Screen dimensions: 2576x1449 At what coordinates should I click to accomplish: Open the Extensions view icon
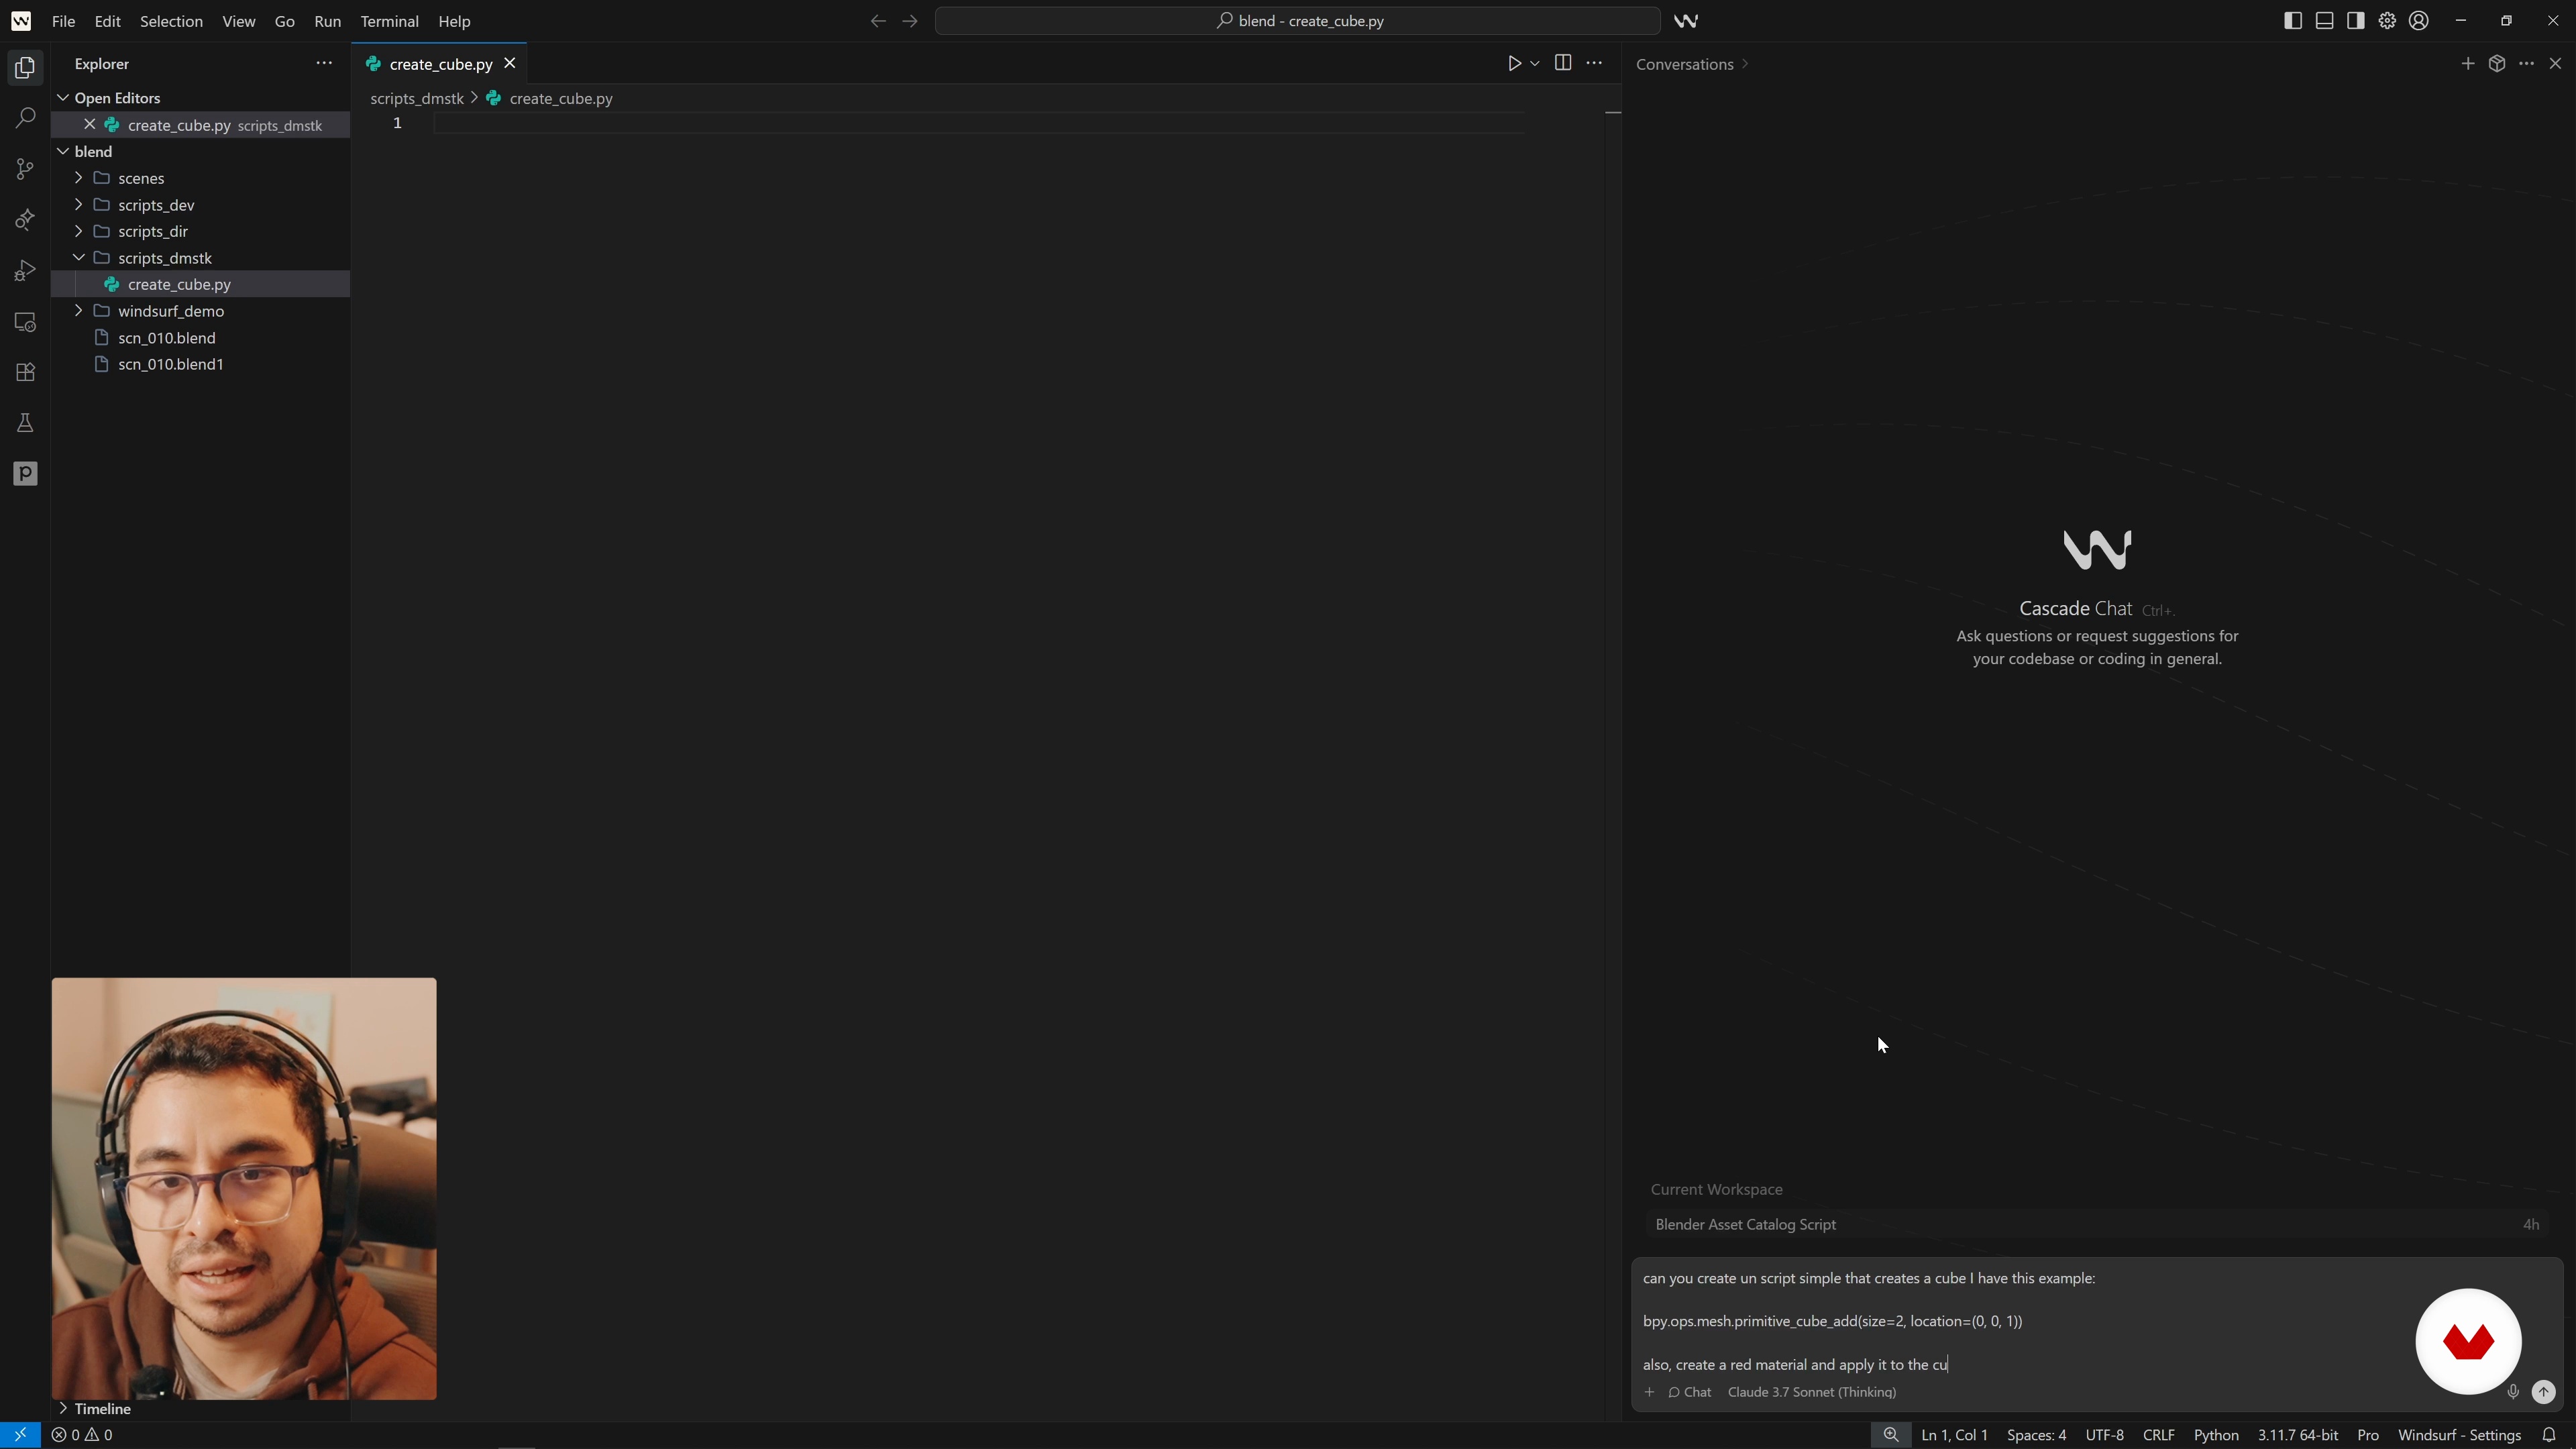pyautogui.click(x=25, y=372)
